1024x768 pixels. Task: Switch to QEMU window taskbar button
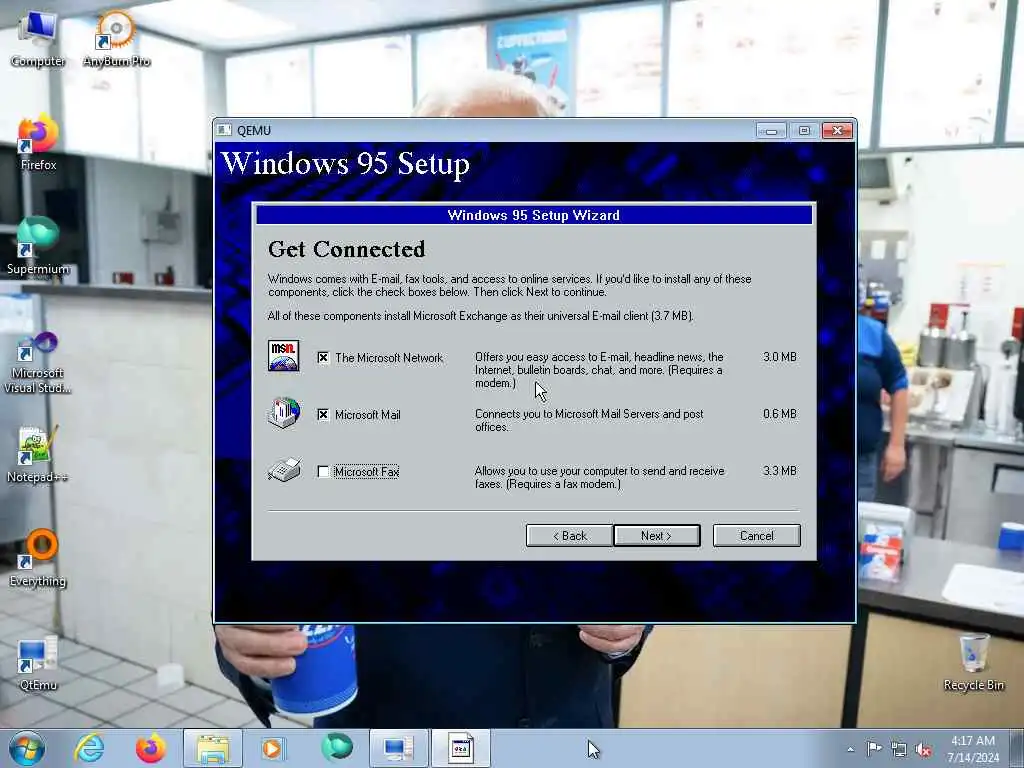398,748
